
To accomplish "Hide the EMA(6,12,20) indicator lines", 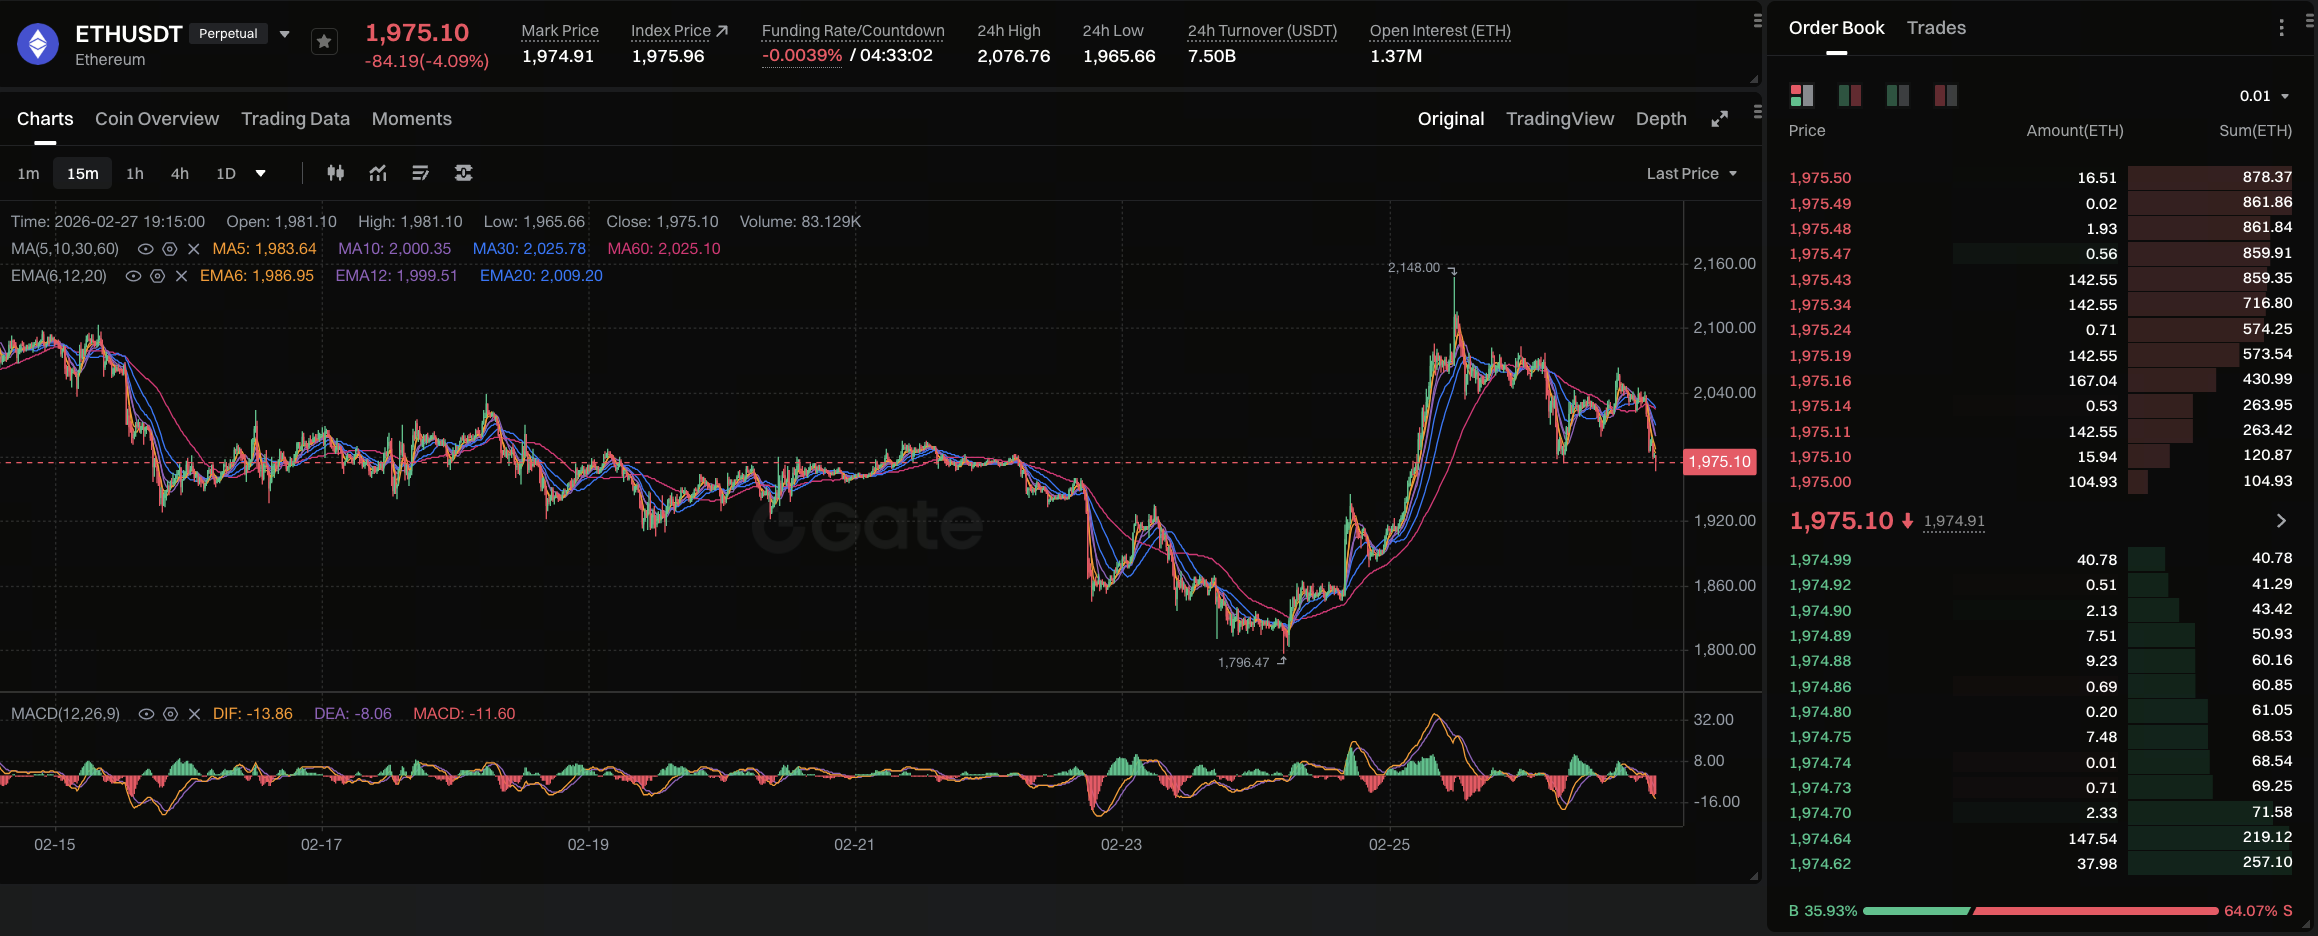I will pos(133,276).
